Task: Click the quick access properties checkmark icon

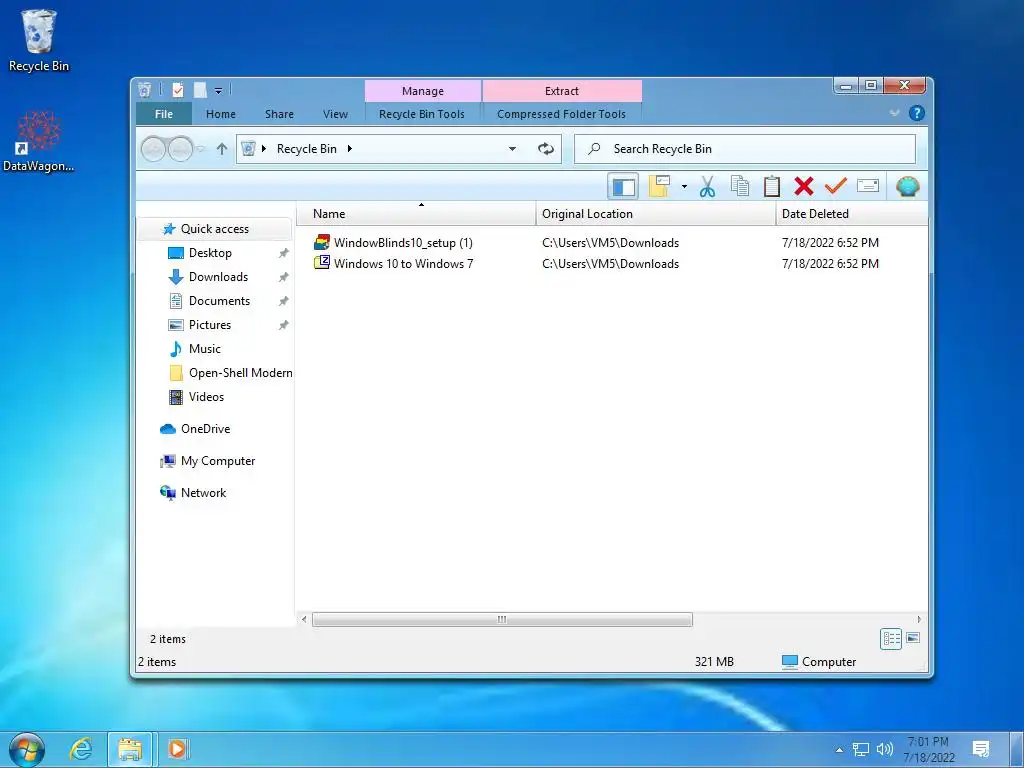Action: pos(178,90)
